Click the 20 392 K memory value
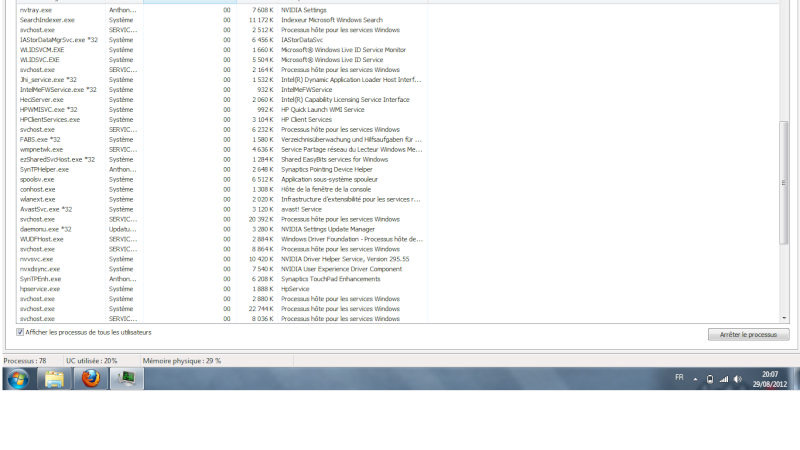Image resolution: width=800 pixels, height=450 pixels. pos(261,219)
